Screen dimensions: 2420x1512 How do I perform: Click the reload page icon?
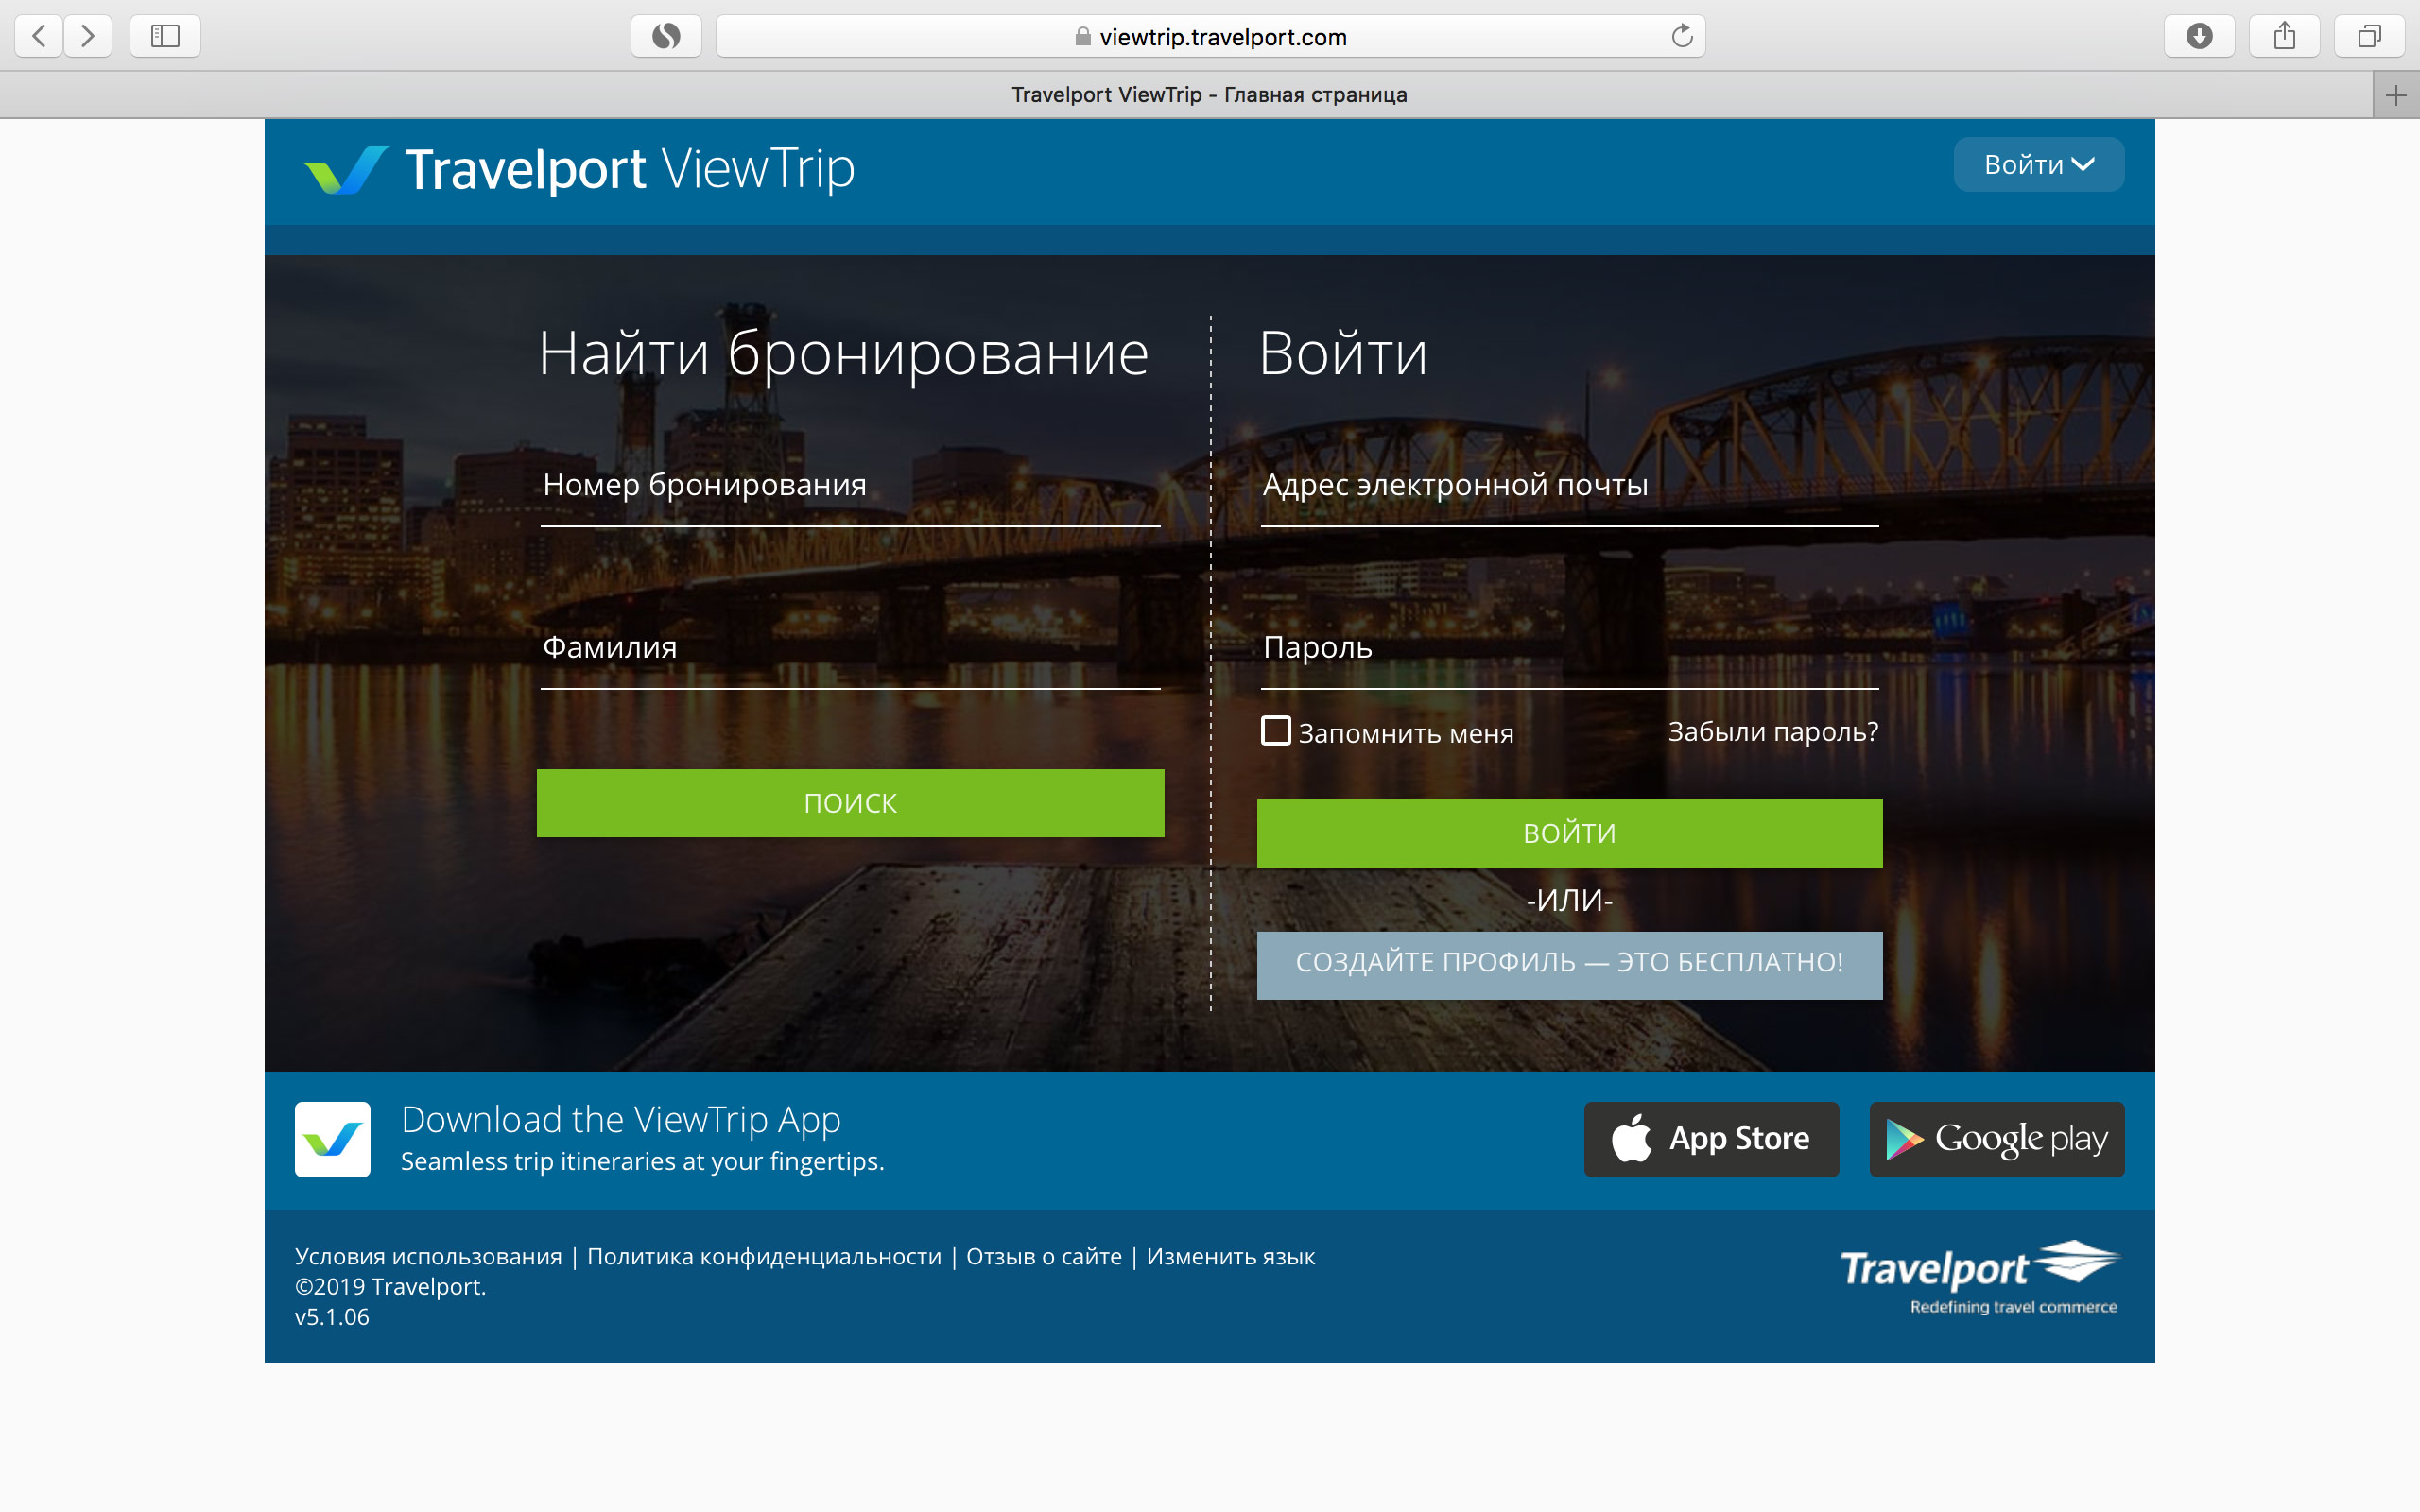[x=1682, y=37]
